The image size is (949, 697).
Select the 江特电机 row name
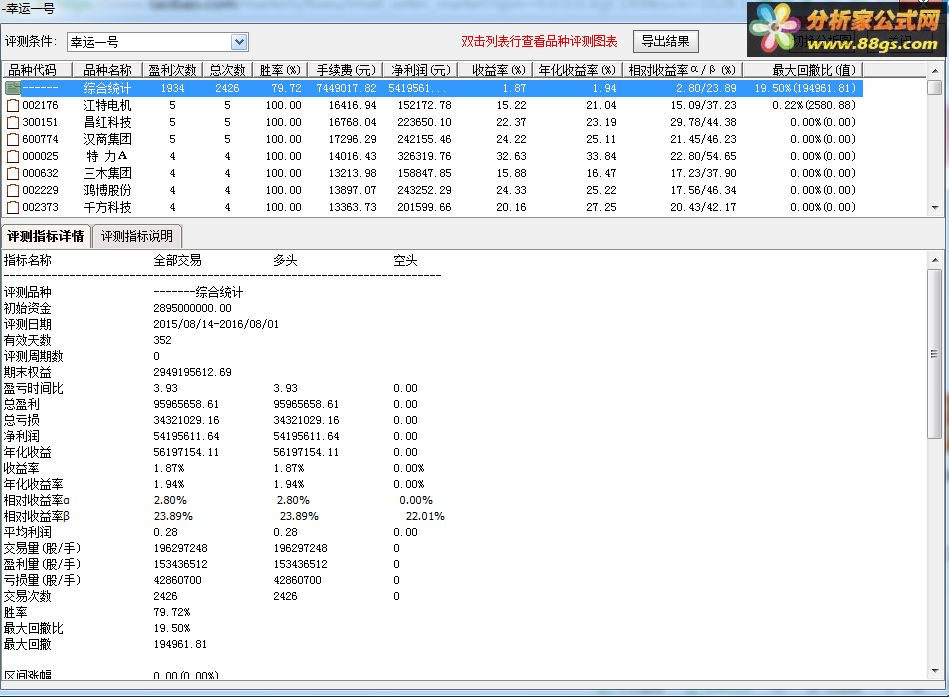(x=107, y=105)
